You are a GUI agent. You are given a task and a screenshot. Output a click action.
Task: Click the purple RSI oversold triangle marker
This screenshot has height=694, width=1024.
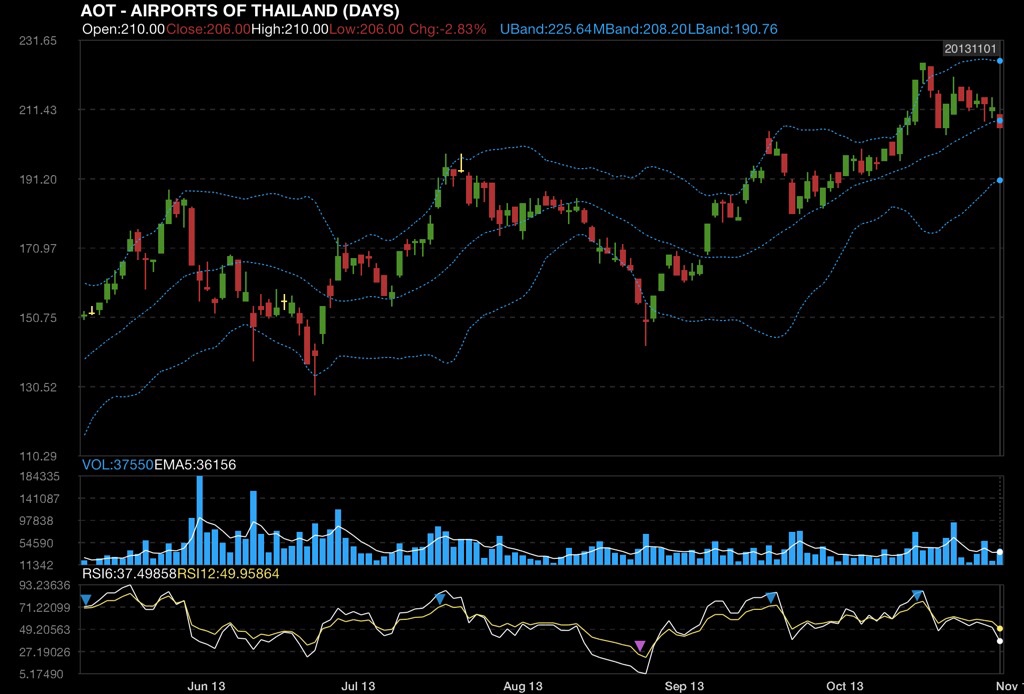640,646
